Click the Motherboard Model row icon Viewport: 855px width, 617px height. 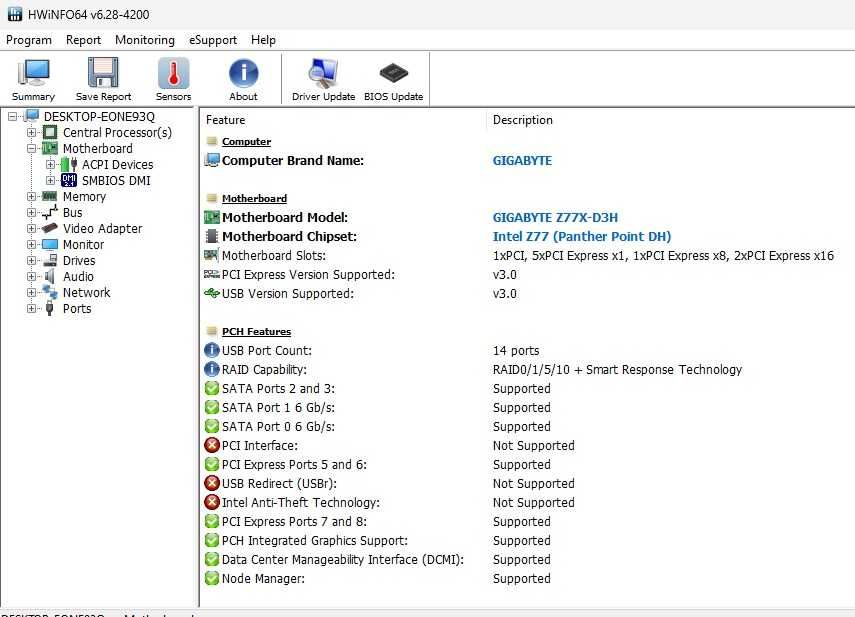212,217
